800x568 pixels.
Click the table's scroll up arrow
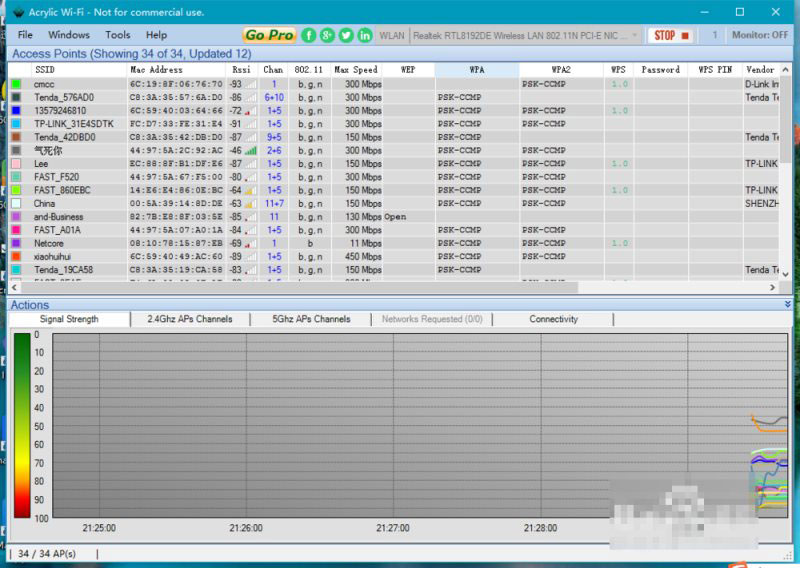pos(786,69)
